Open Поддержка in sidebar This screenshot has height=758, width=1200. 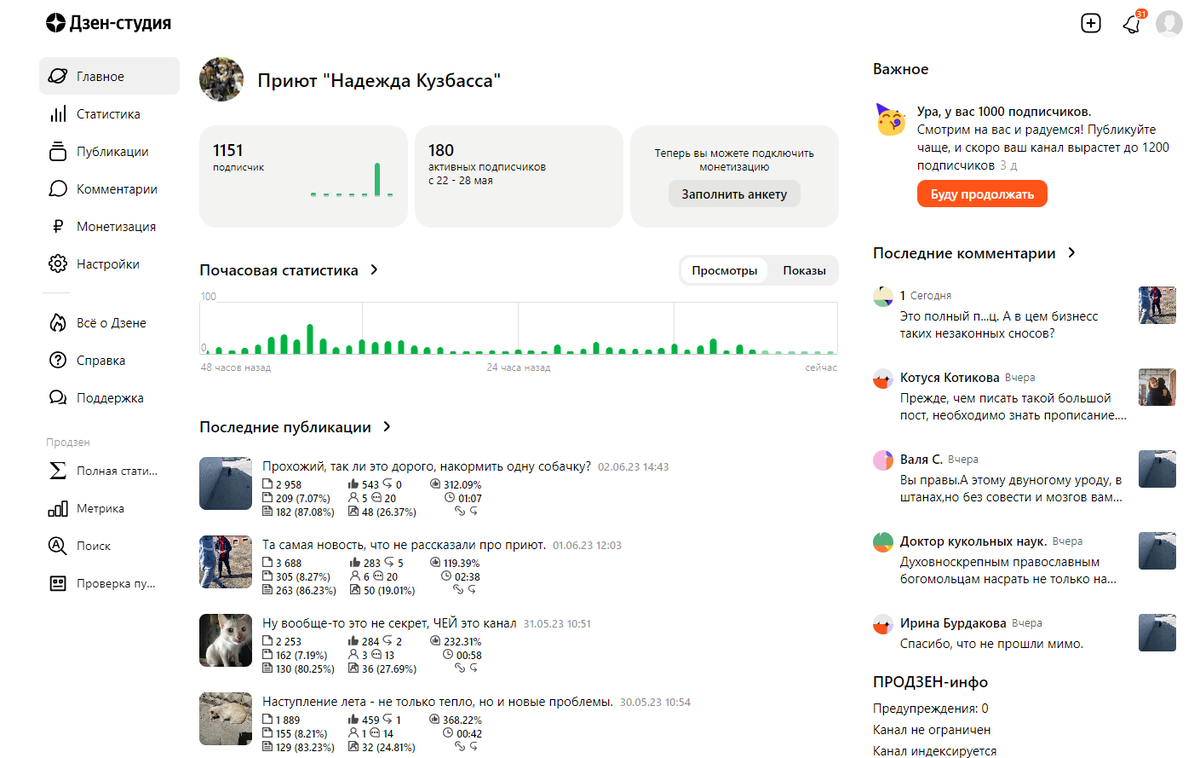[110, 398]
